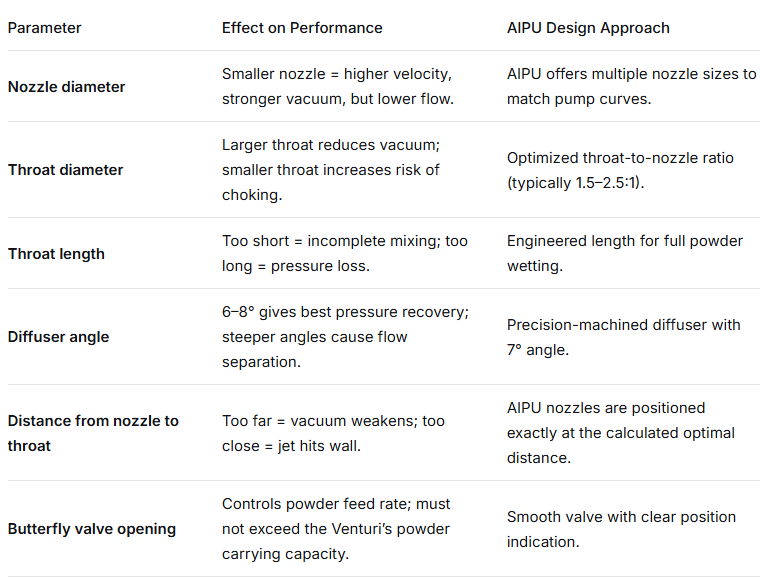Click the Distance from nozzle to throat label
This screenshot has height=577, width=760.
[93, 432]
